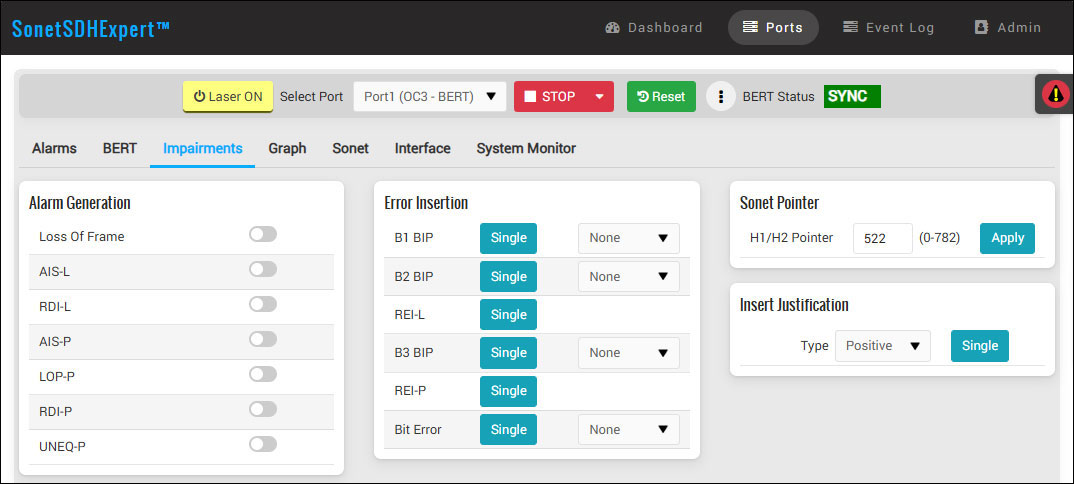
Task: Click the H1/H2 Pointer value field
Action: [883, 238]
